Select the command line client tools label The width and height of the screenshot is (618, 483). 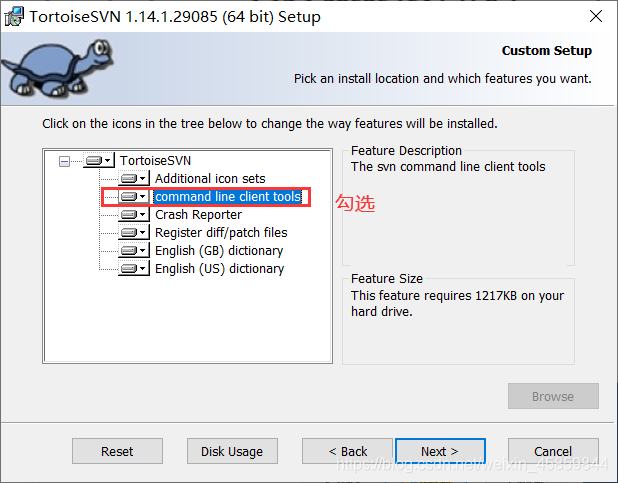pos(228,196)
